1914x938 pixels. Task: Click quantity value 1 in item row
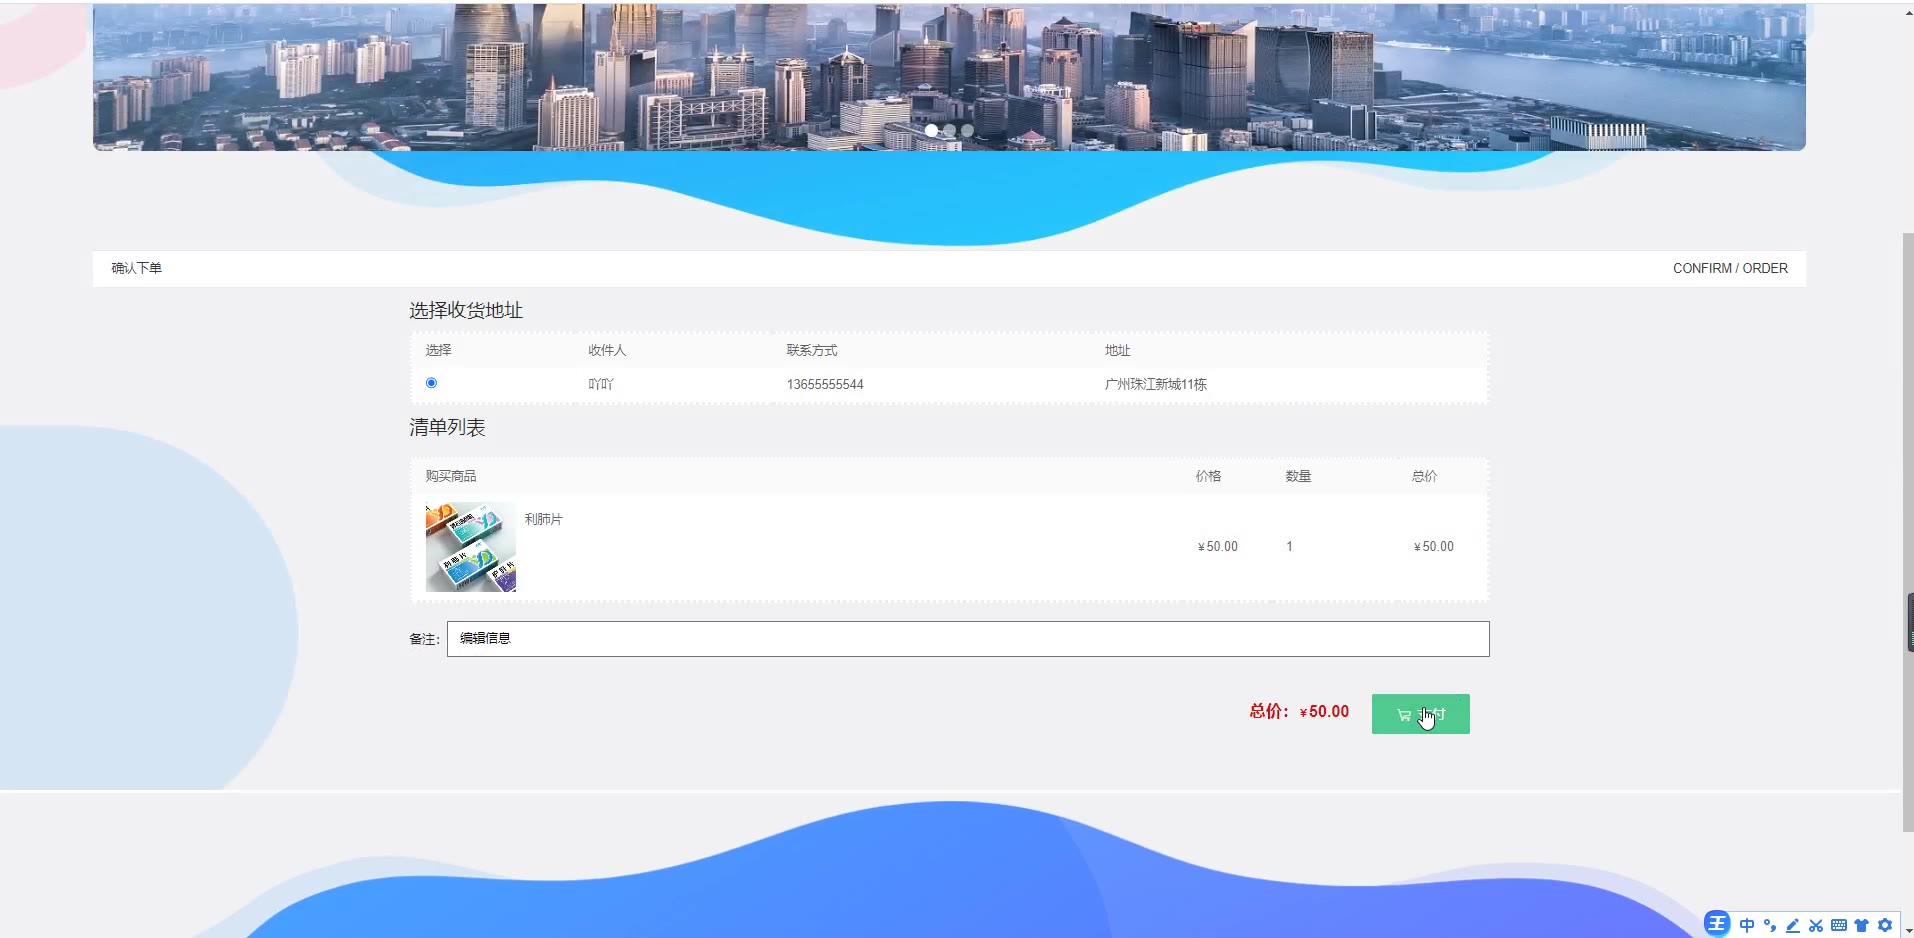tap(1289, 546)
